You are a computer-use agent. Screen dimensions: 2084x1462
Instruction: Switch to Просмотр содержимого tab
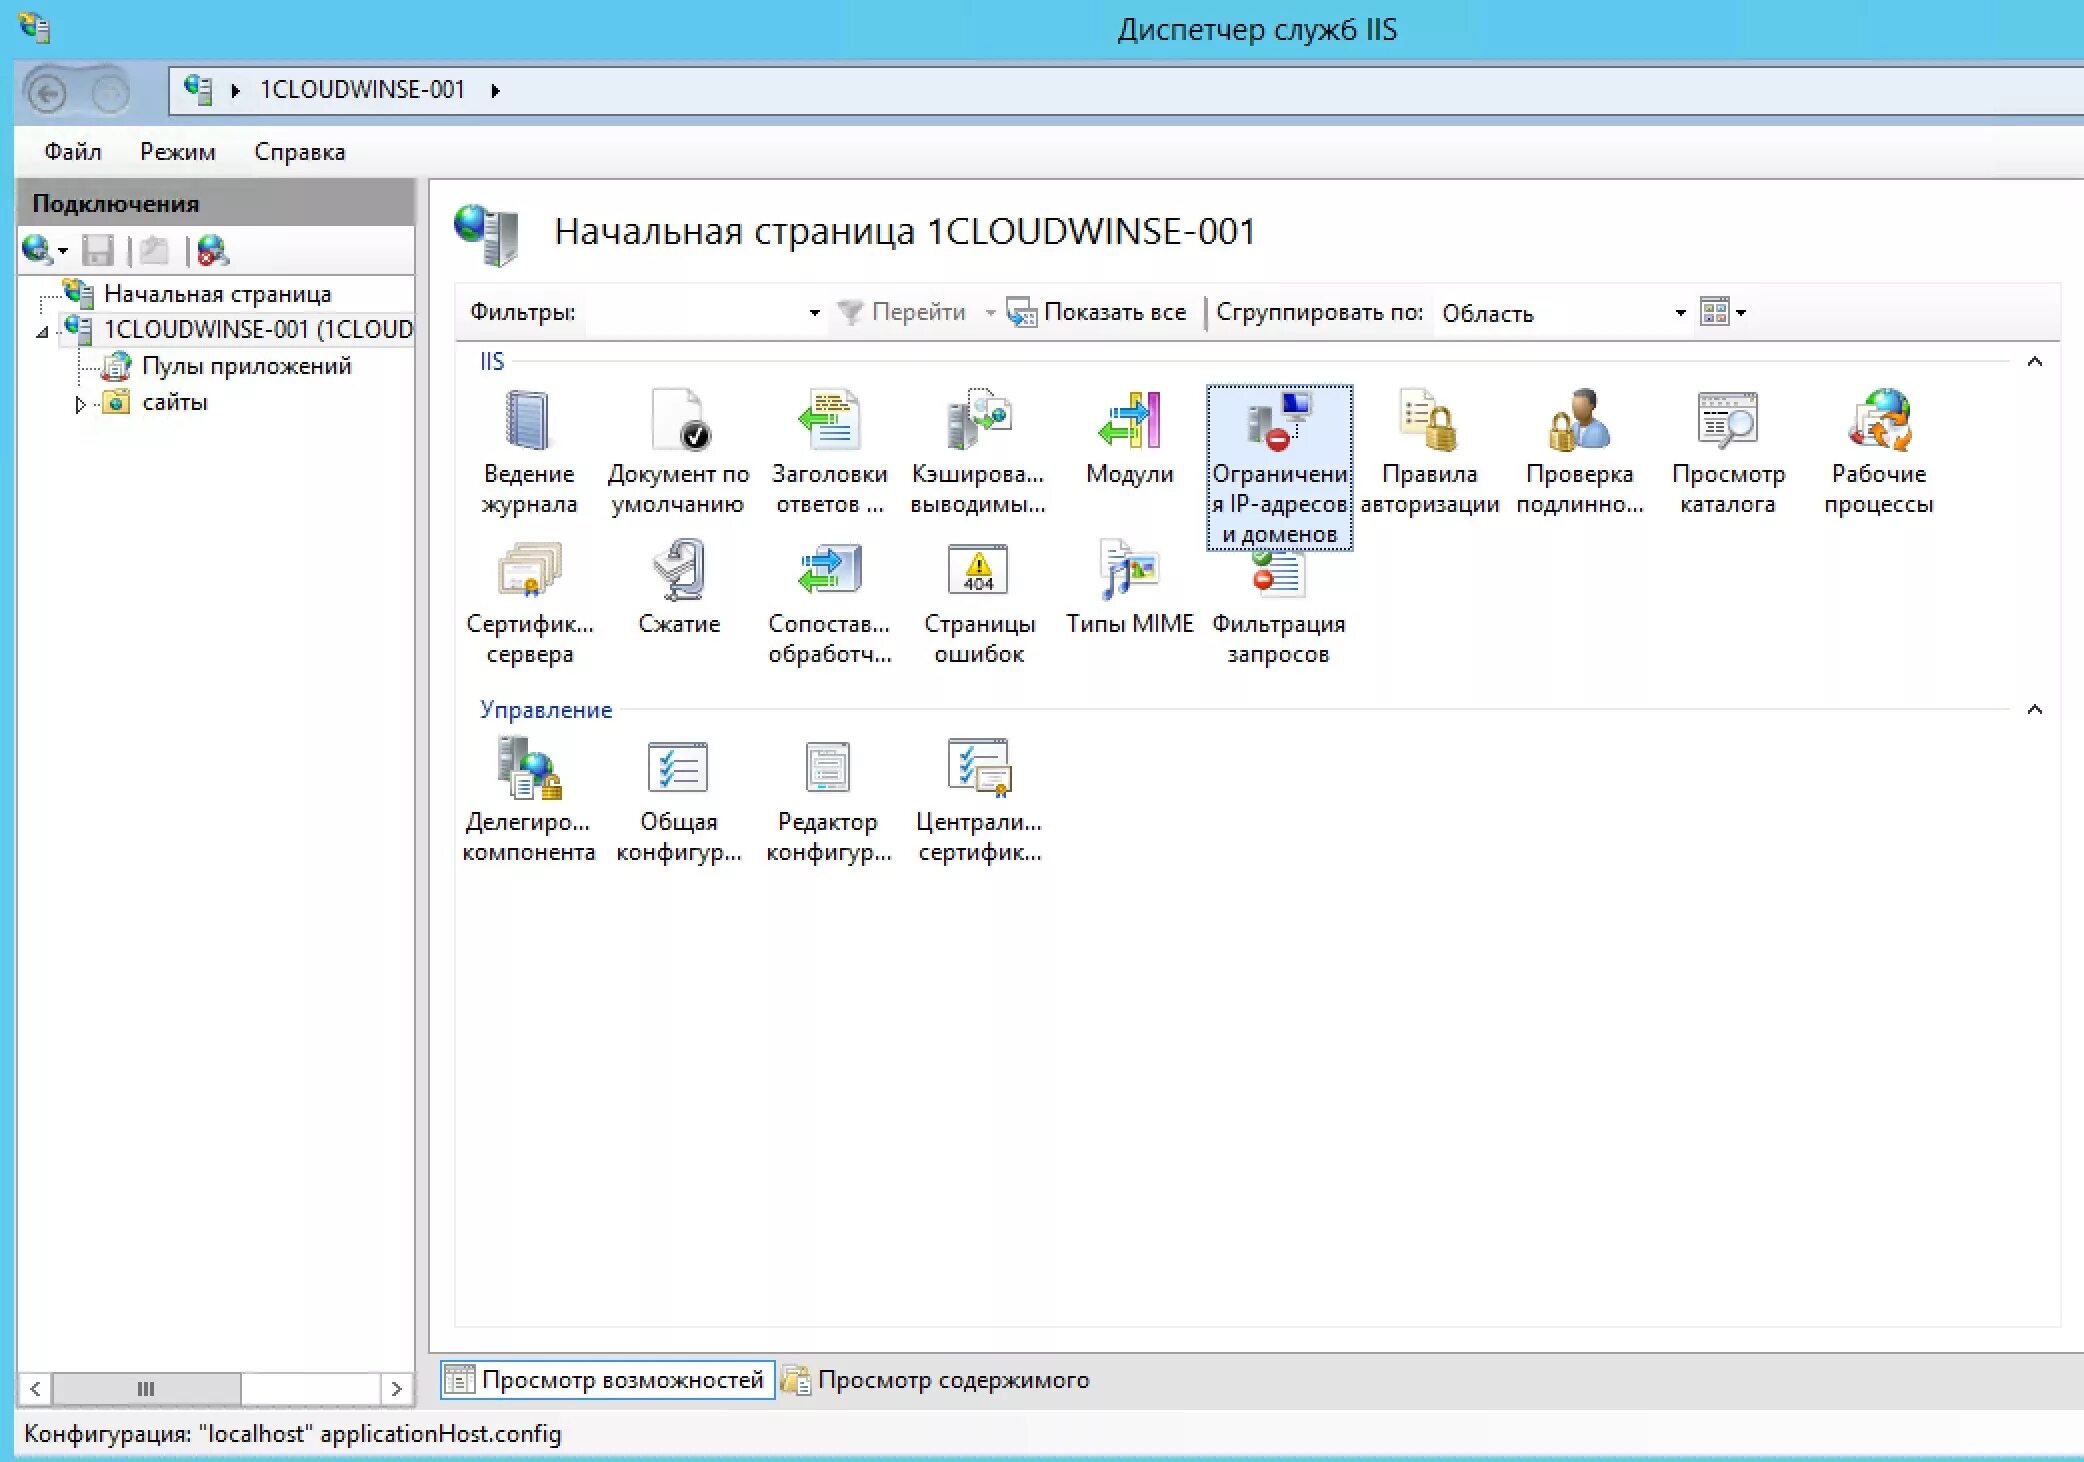click(953, 1380)
